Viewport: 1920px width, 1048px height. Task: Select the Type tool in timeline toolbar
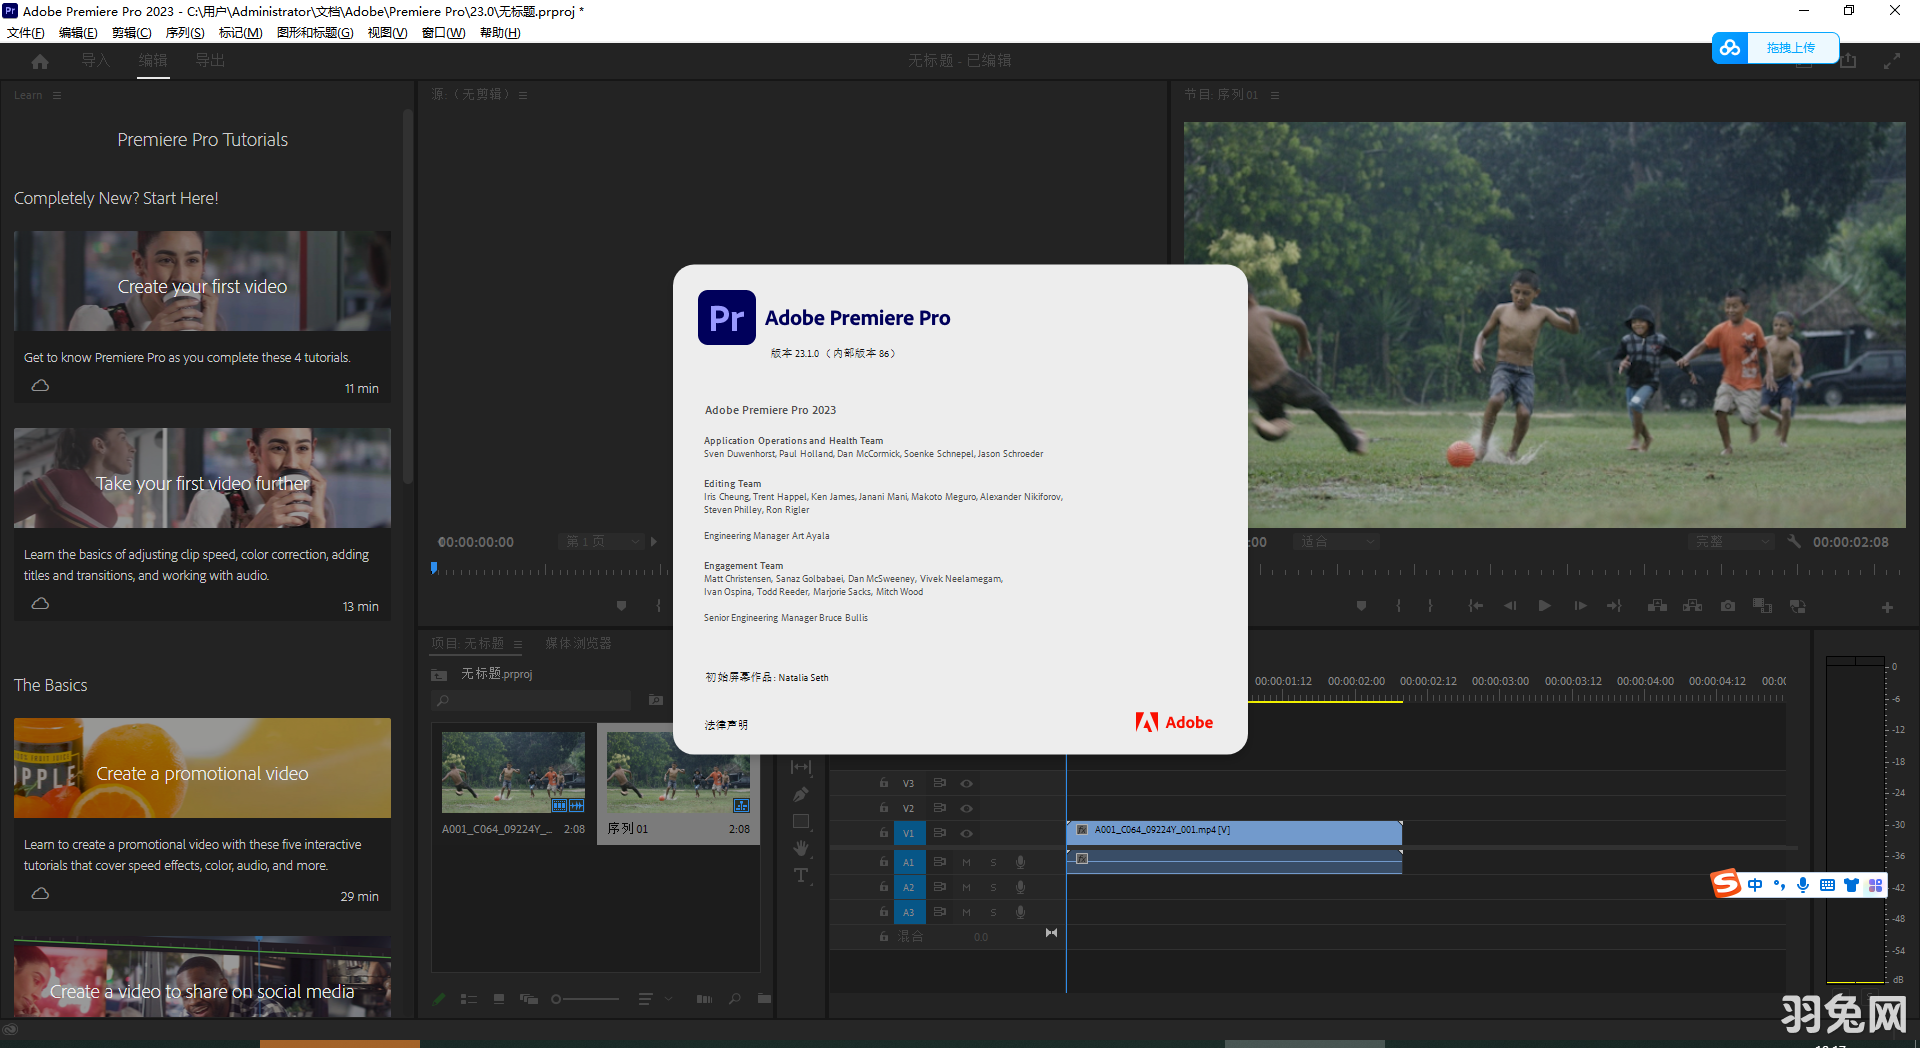[800, 875]
